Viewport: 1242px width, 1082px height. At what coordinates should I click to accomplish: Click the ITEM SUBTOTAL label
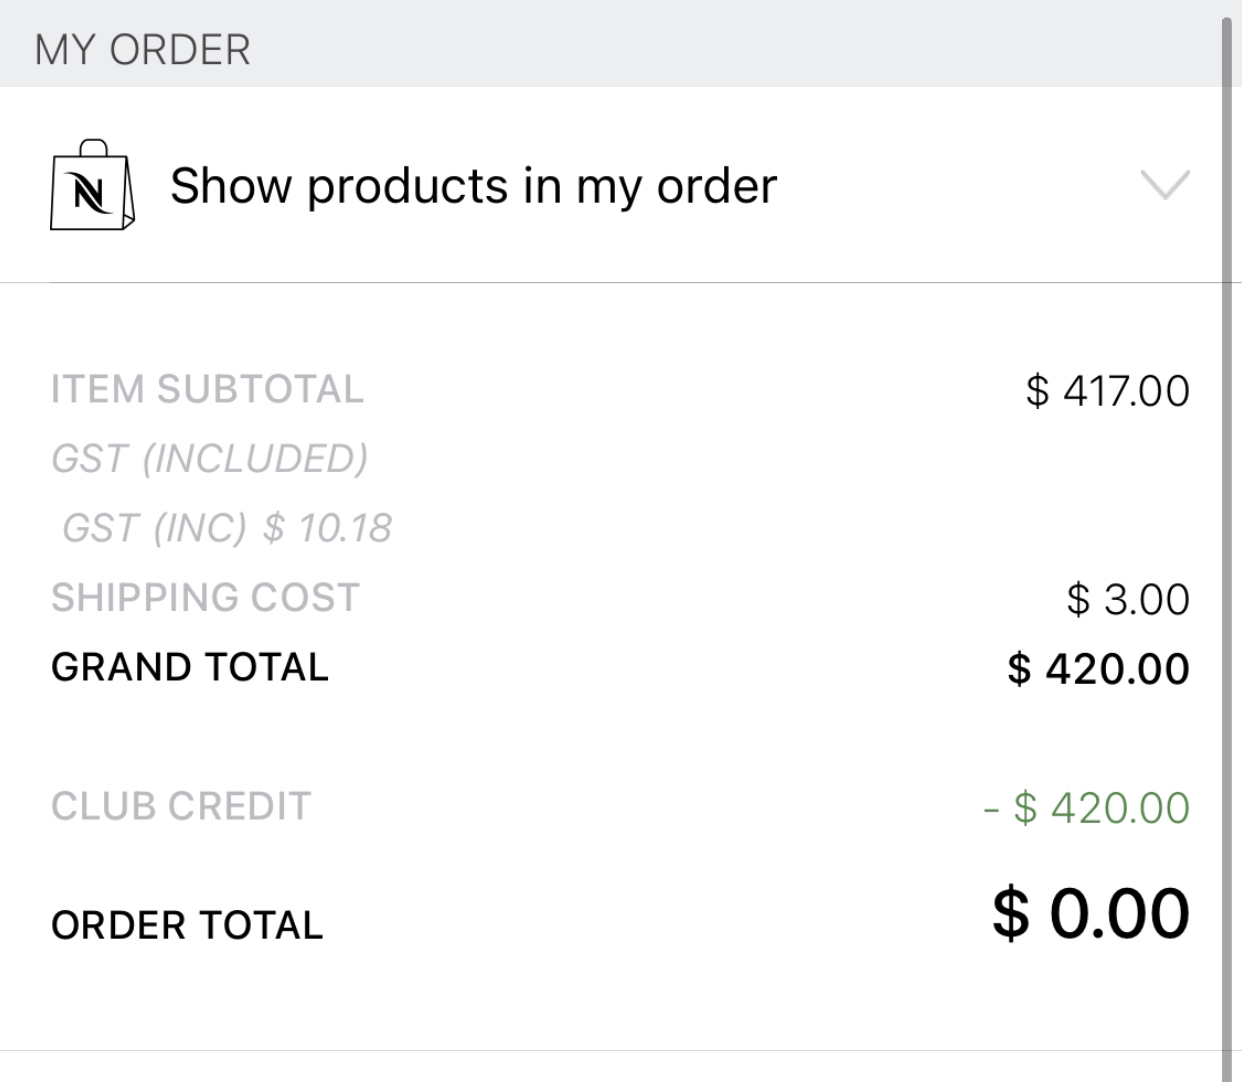point(207,389)
